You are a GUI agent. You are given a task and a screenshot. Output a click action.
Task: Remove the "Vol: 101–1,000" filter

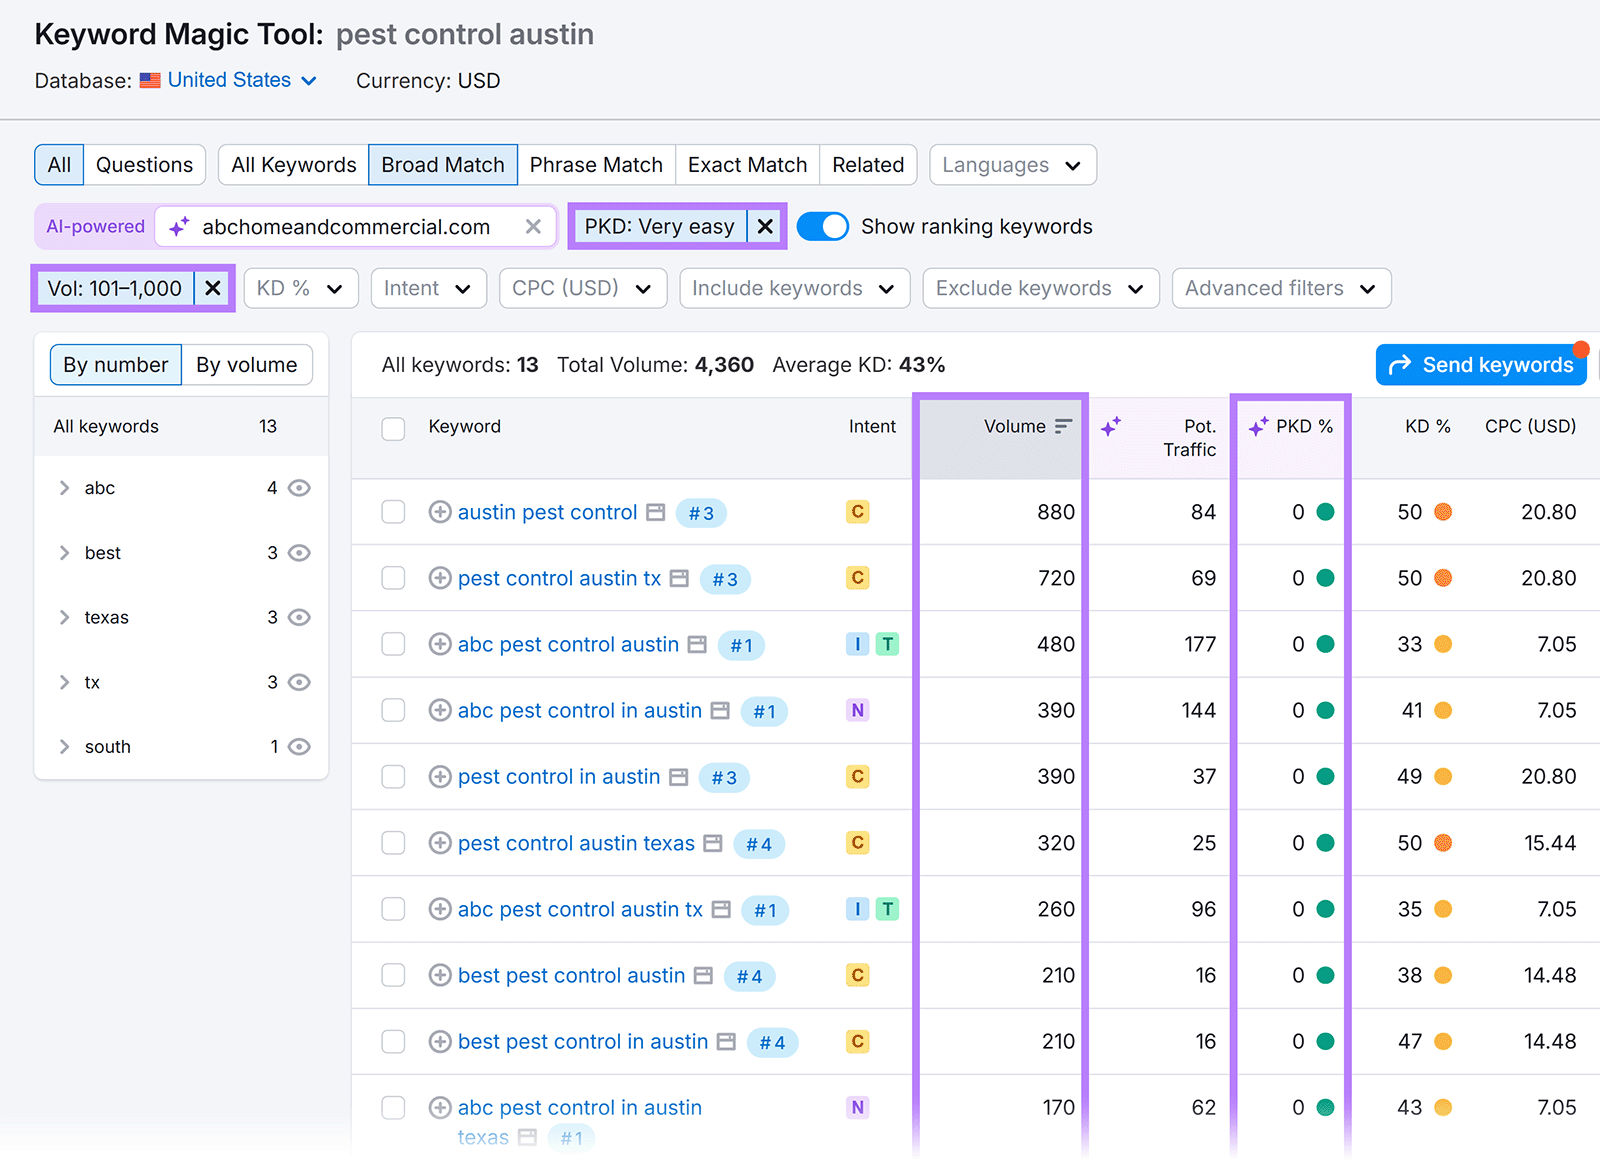tap(212, 288)
